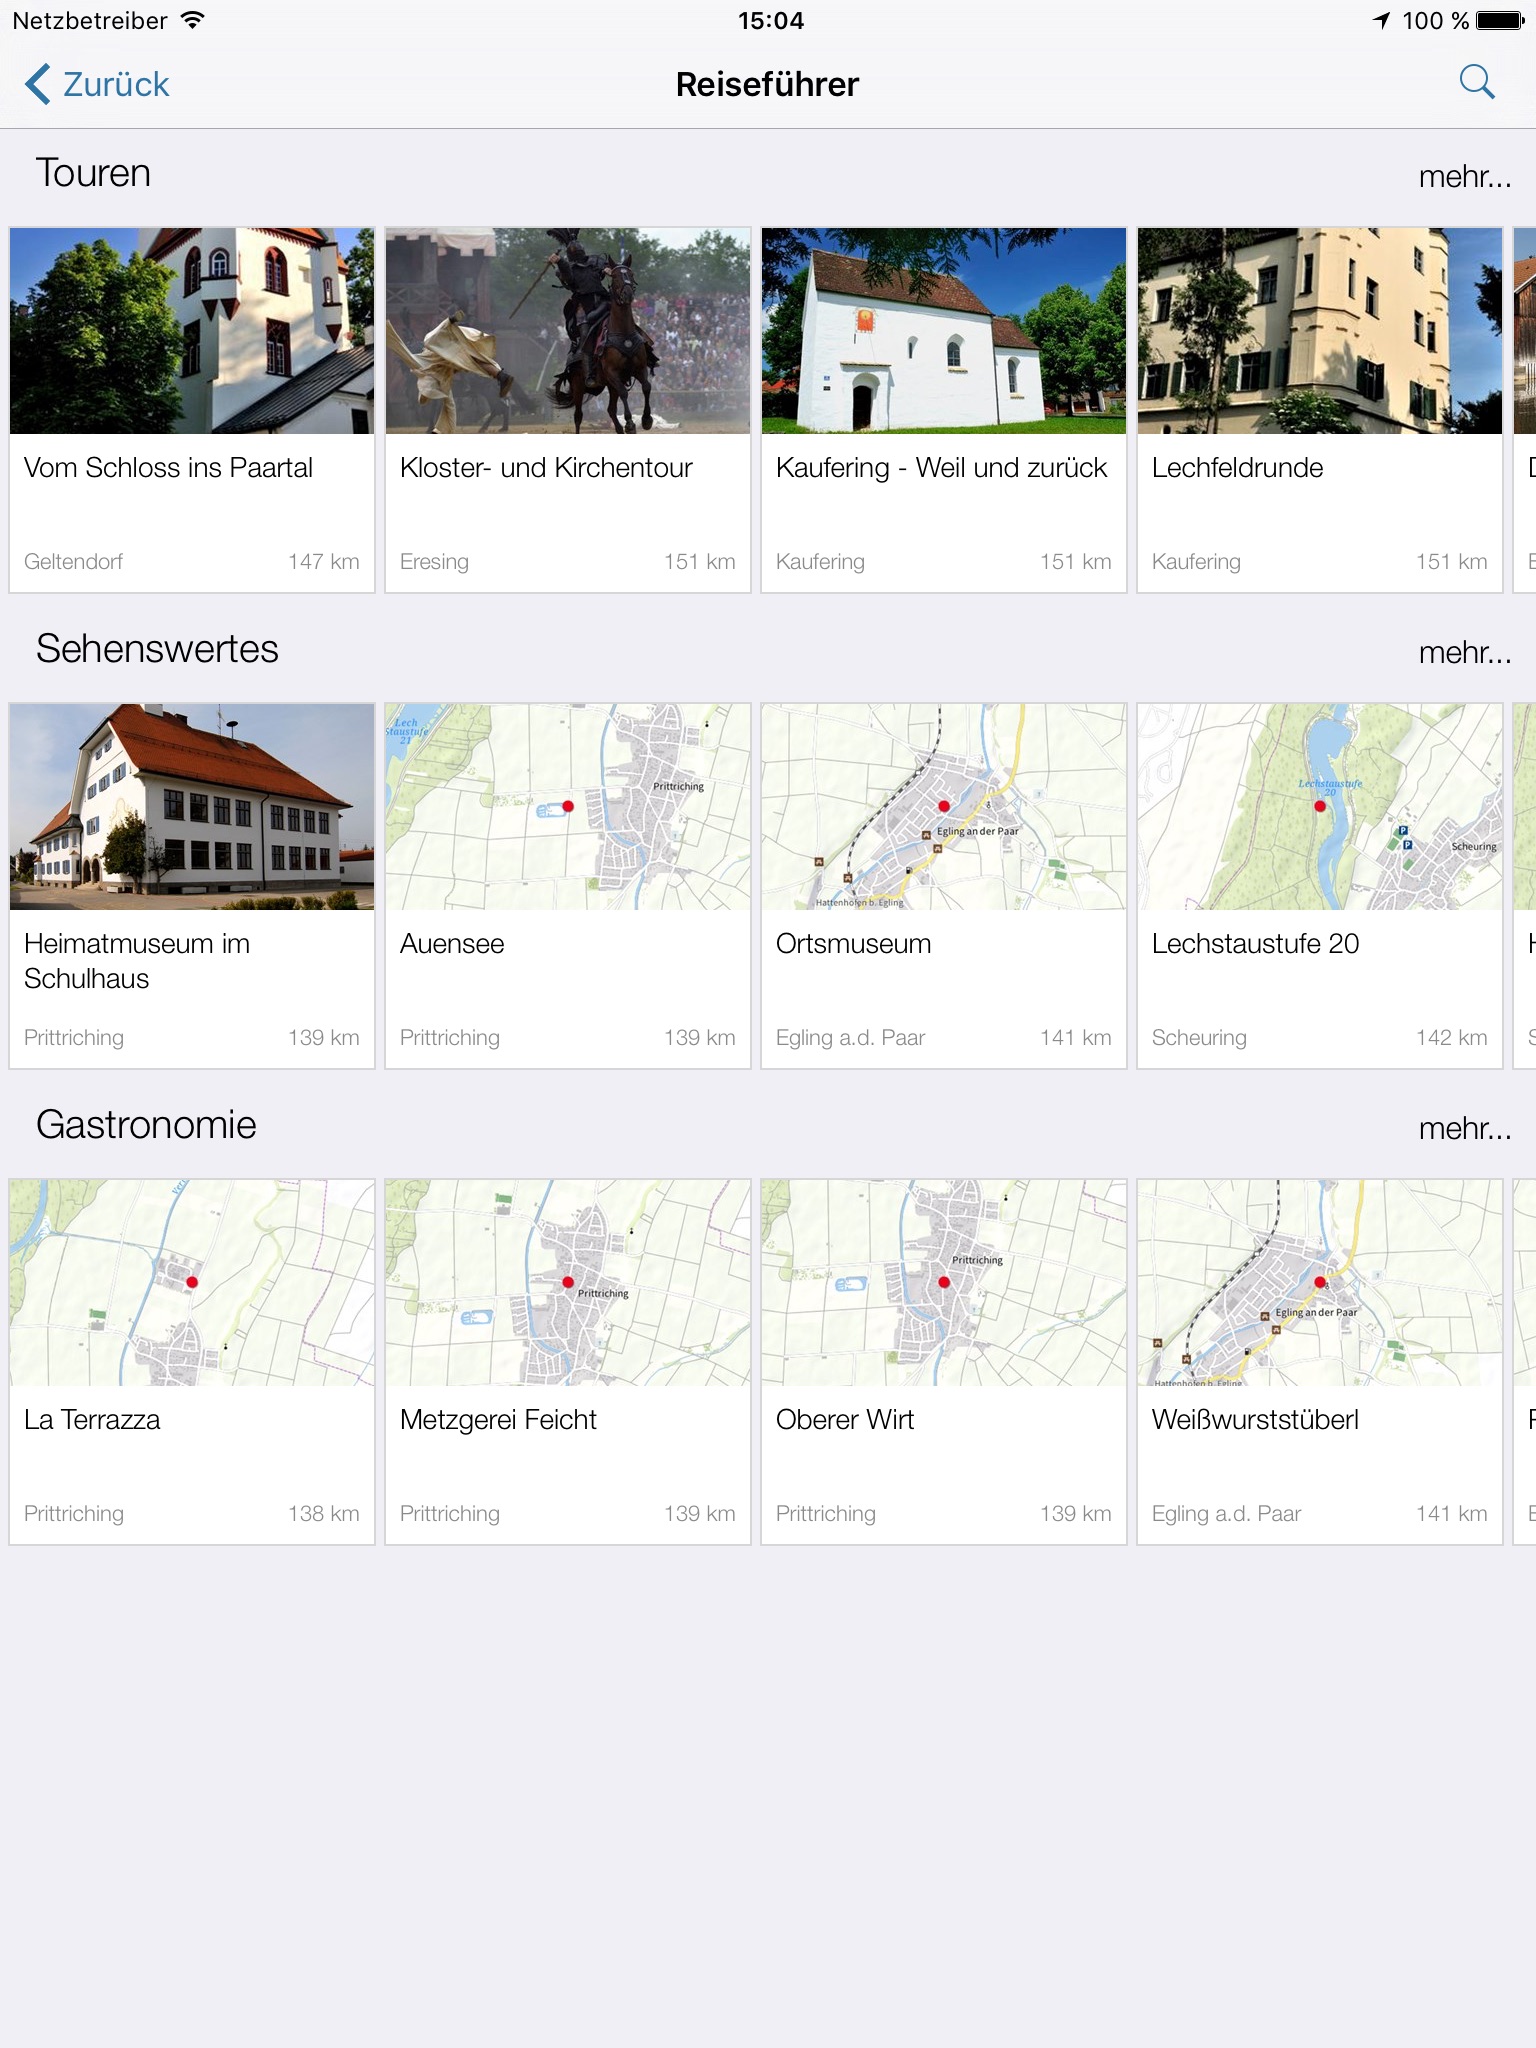Image resolution: width=1536 pixels, height=2048 pixels.
Task: Open the Oberer Wirt listing
Action: (944, 1362)
